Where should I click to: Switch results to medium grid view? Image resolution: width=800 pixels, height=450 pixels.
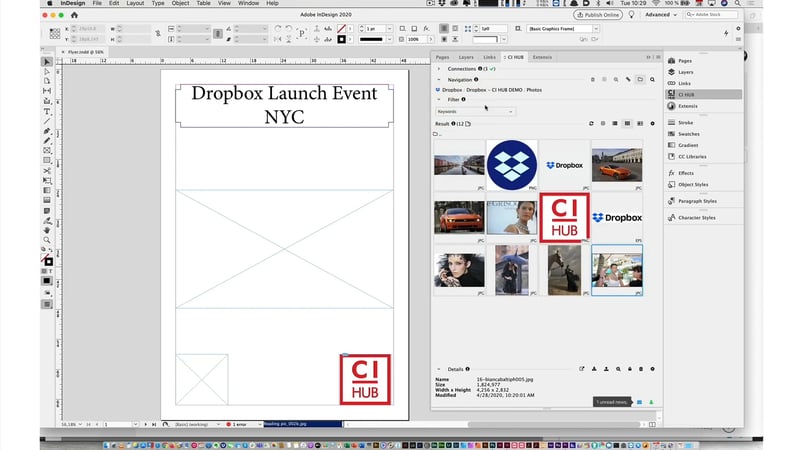pos(628,123)
